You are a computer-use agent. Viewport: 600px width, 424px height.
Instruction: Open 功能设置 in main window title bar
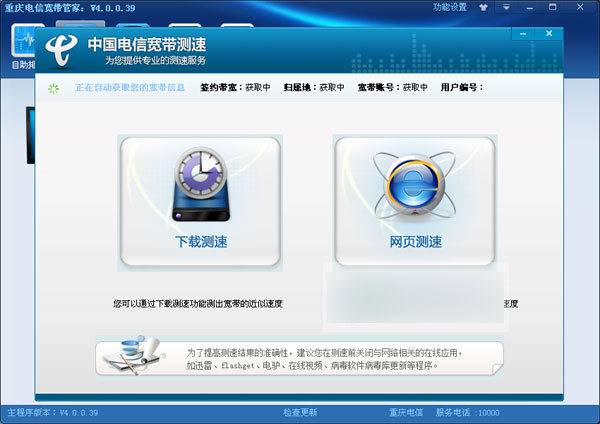coord(450,7)
